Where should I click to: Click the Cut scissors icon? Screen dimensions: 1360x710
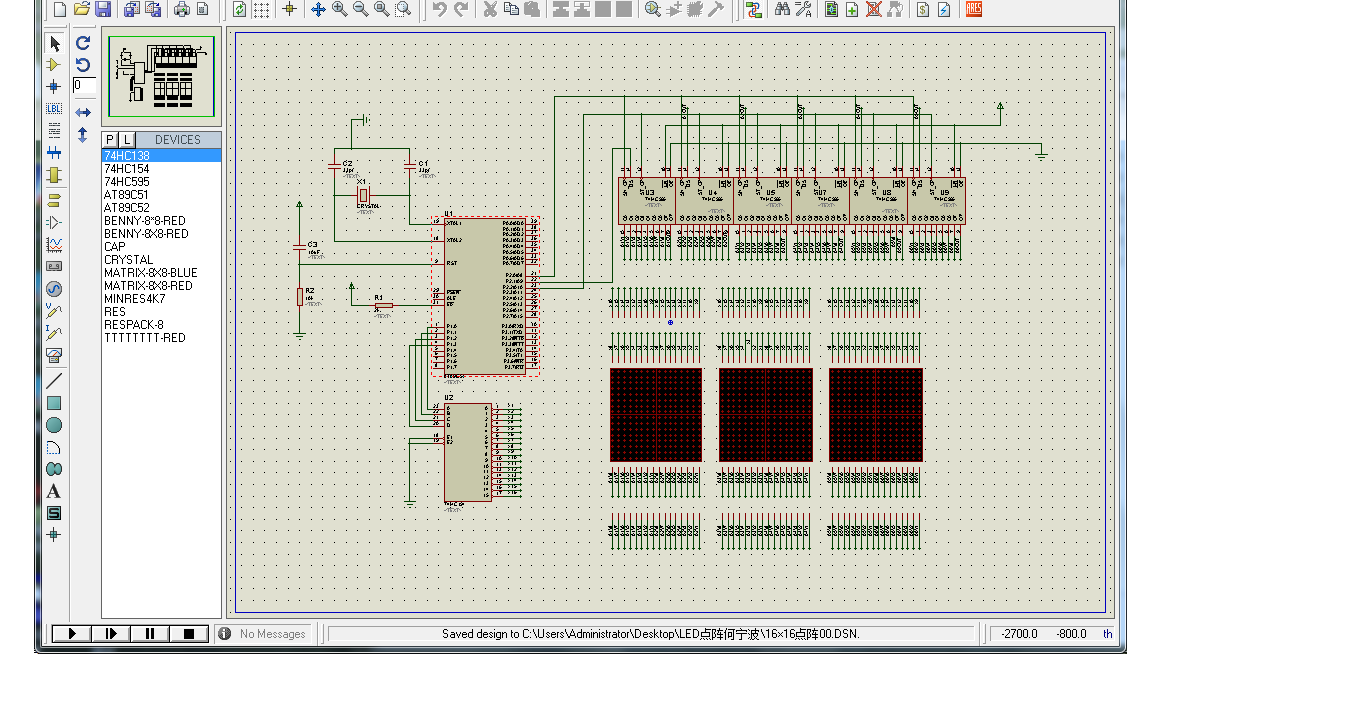(x=490, y=9)
